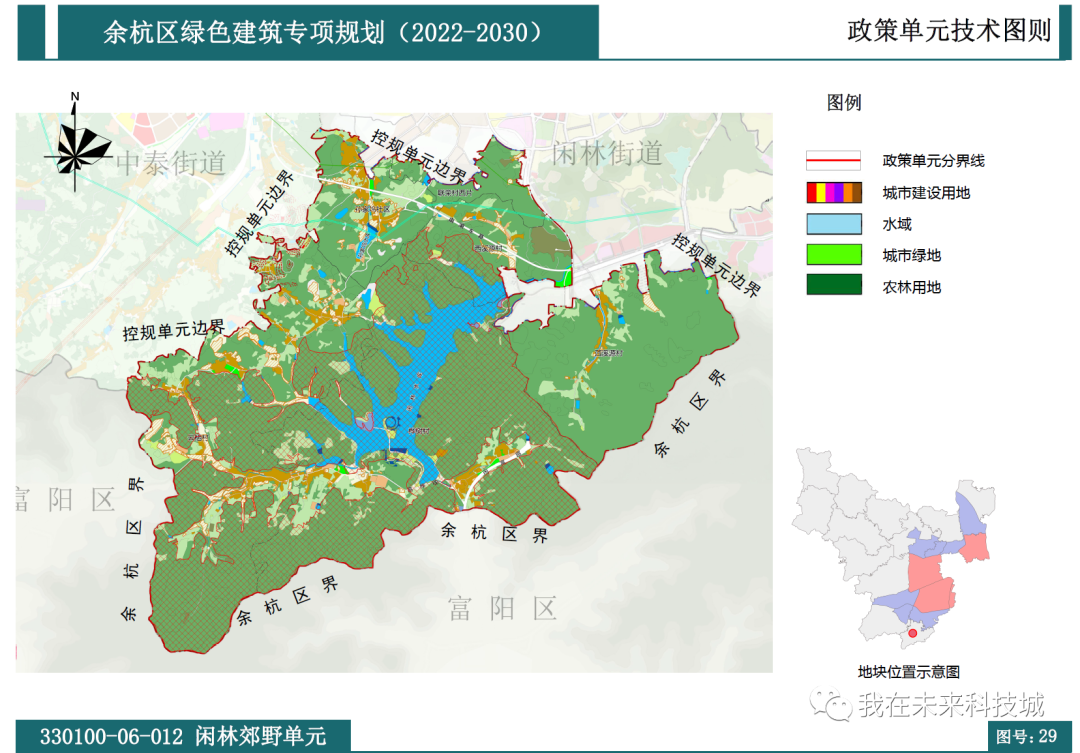Viewport: 1080px width, 753px height.
Task: Click the horizontal 控规单元边界 map label
Action: [174, 331]
